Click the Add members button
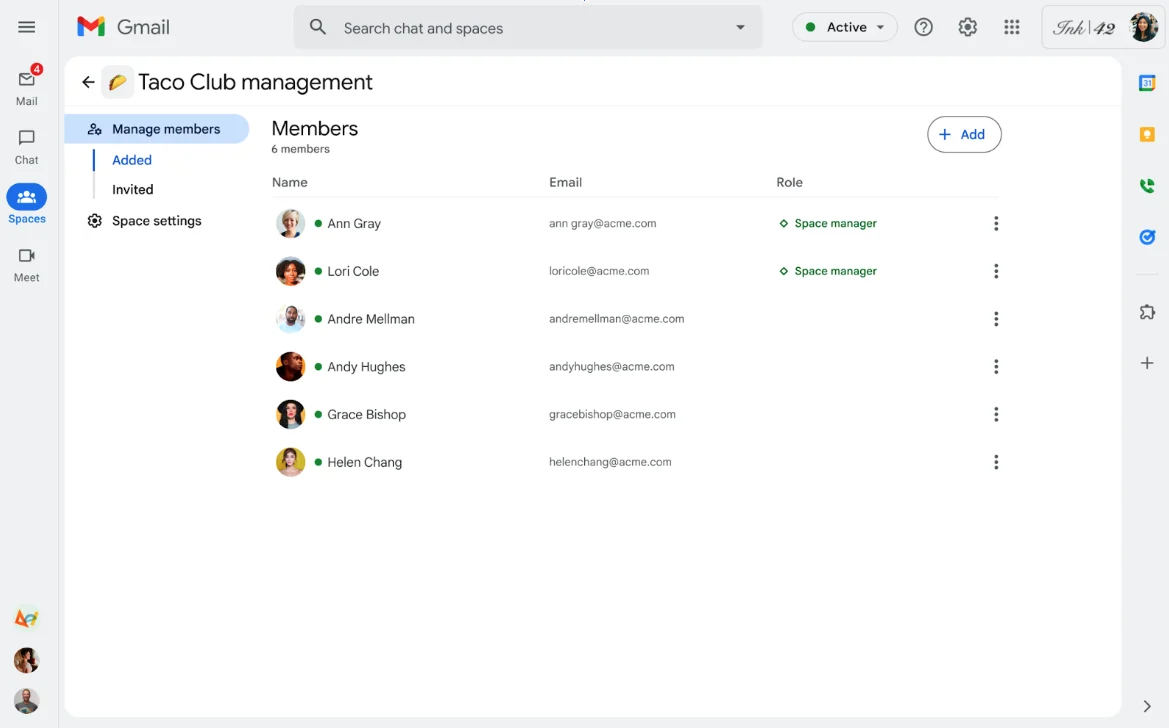Viewport: 1169px width, 728px height. click(x=963, y=135)
